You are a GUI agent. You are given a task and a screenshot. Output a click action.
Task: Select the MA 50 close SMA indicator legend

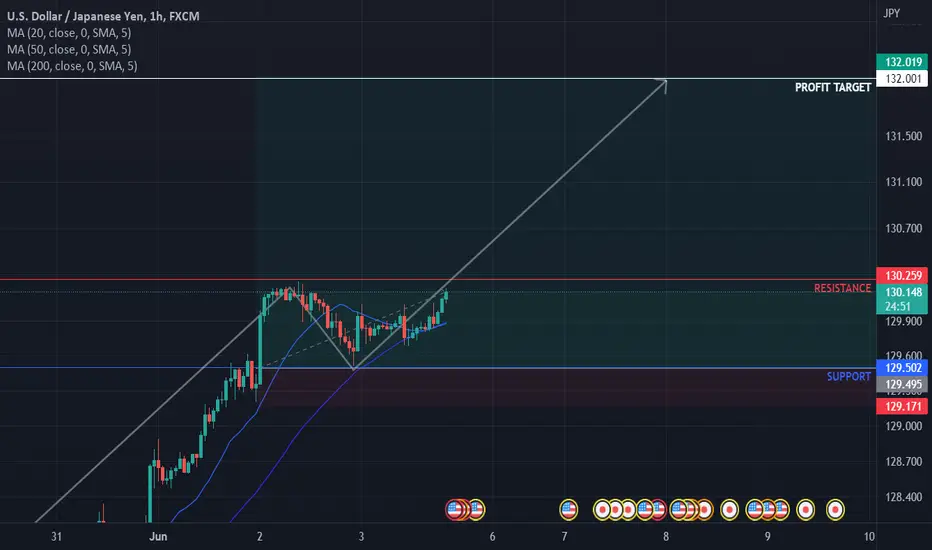(x=69, y=49)
